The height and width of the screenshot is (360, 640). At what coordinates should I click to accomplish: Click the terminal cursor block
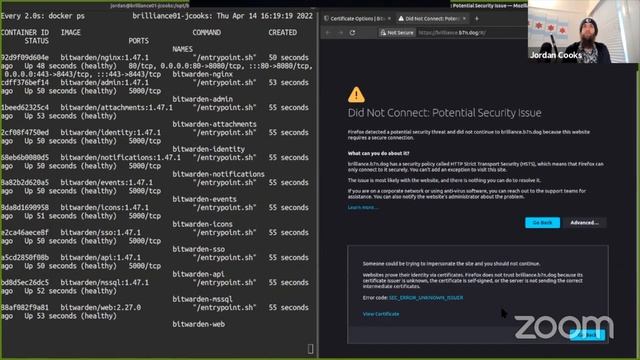(310, 349)
